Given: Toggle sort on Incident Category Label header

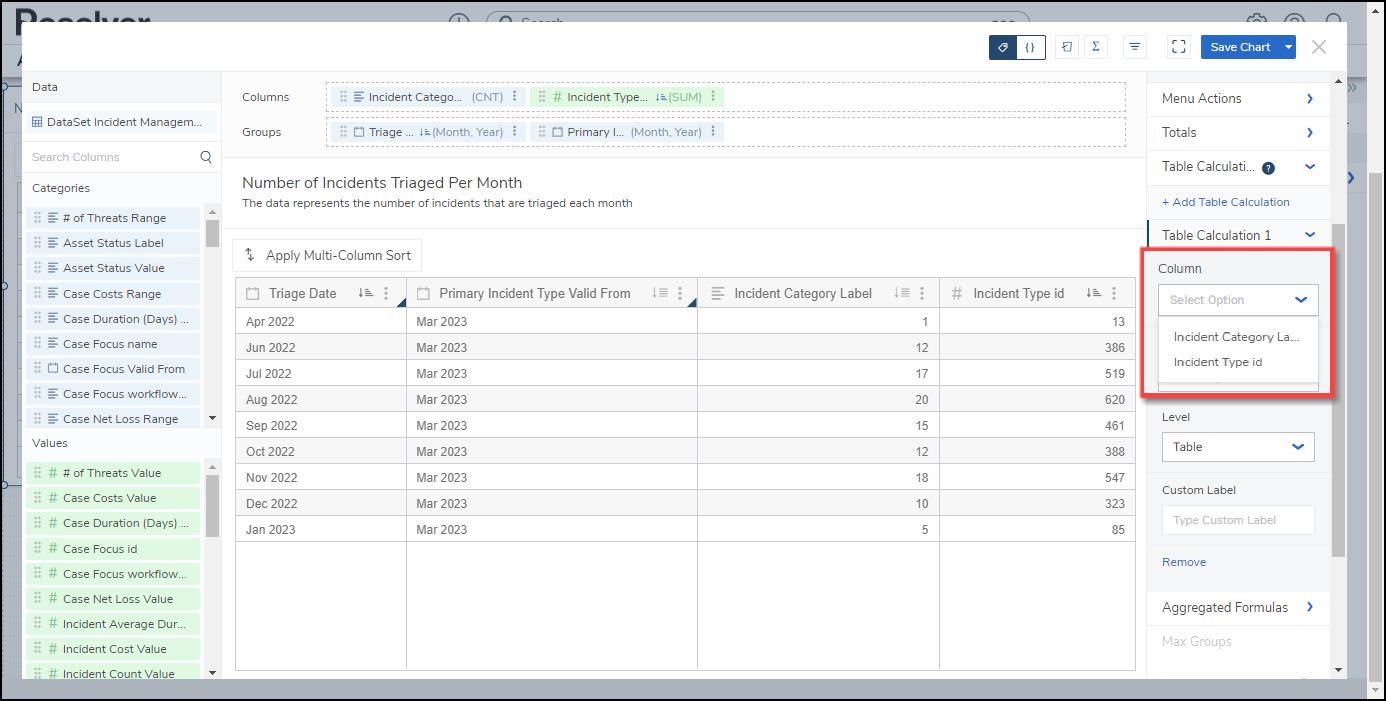Looking at the screenshot, I should click(x=902, y=294).
